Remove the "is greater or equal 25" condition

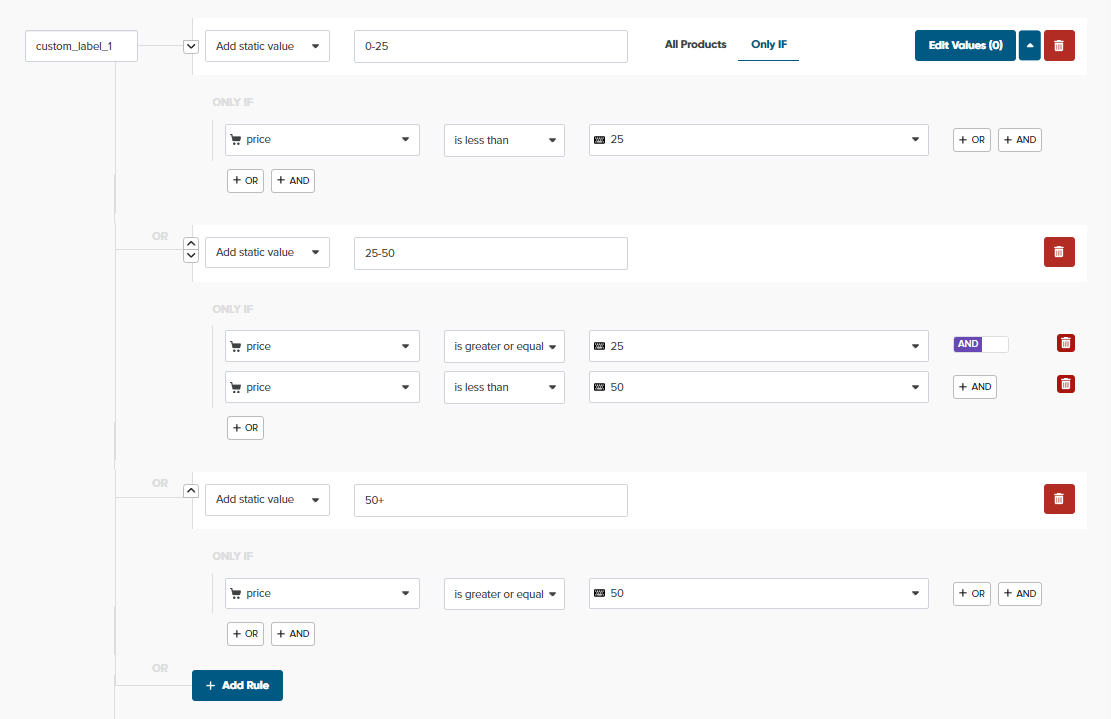click(1065, 343)
